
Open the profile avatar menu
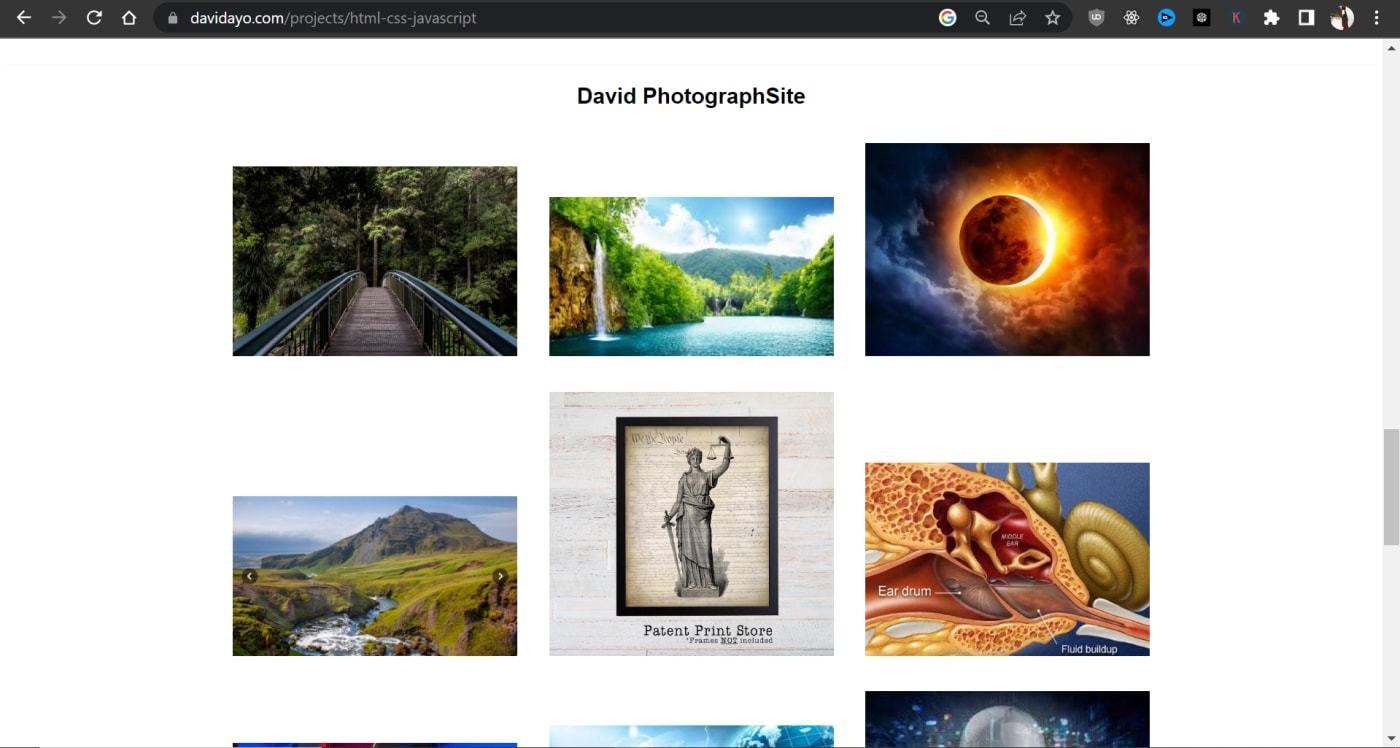click(x=1342, y=18)
